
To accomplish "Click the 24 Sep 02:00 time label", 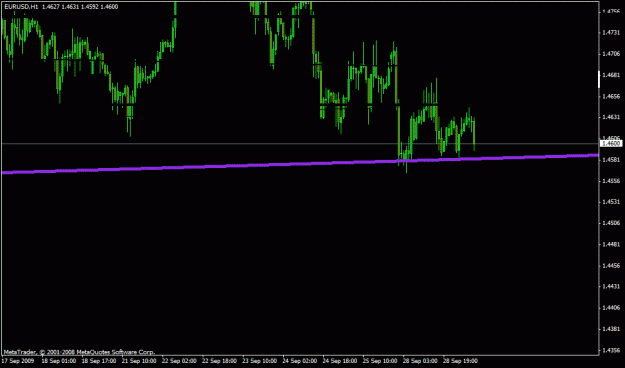I will 300,361.
